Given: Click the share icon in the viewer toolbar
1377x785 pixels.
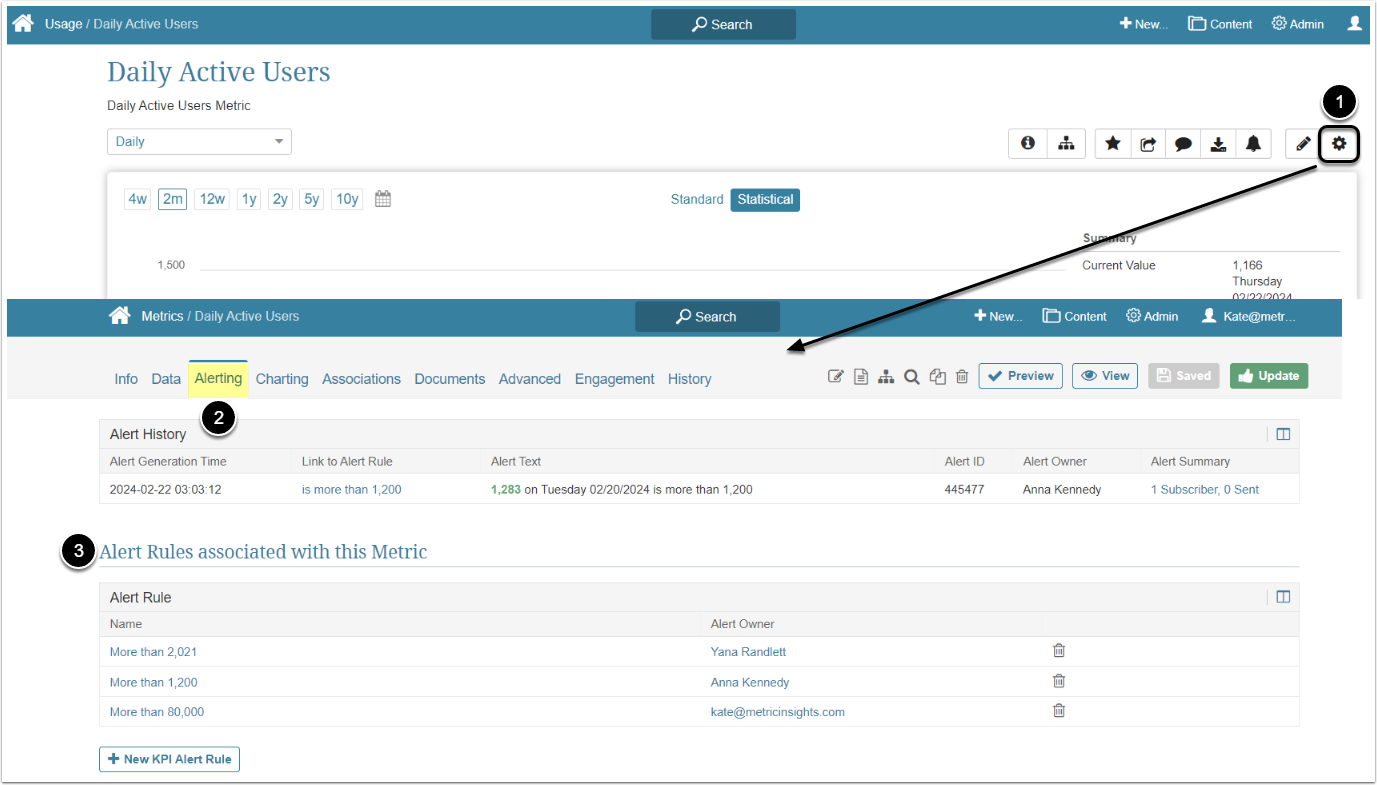Looking at the screenshot, I should coord(1148,144).
